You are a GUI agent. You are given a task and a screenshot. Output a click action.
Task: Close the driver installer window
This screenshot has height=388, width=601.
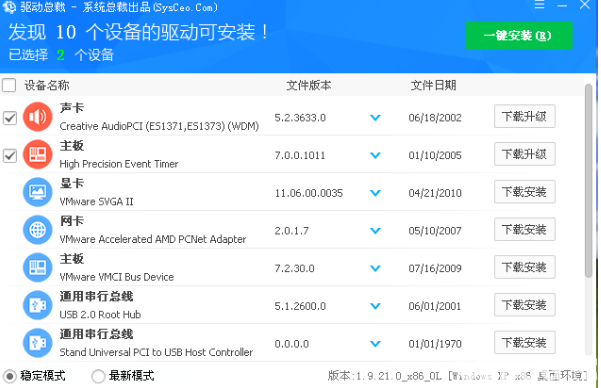(585, 5)
